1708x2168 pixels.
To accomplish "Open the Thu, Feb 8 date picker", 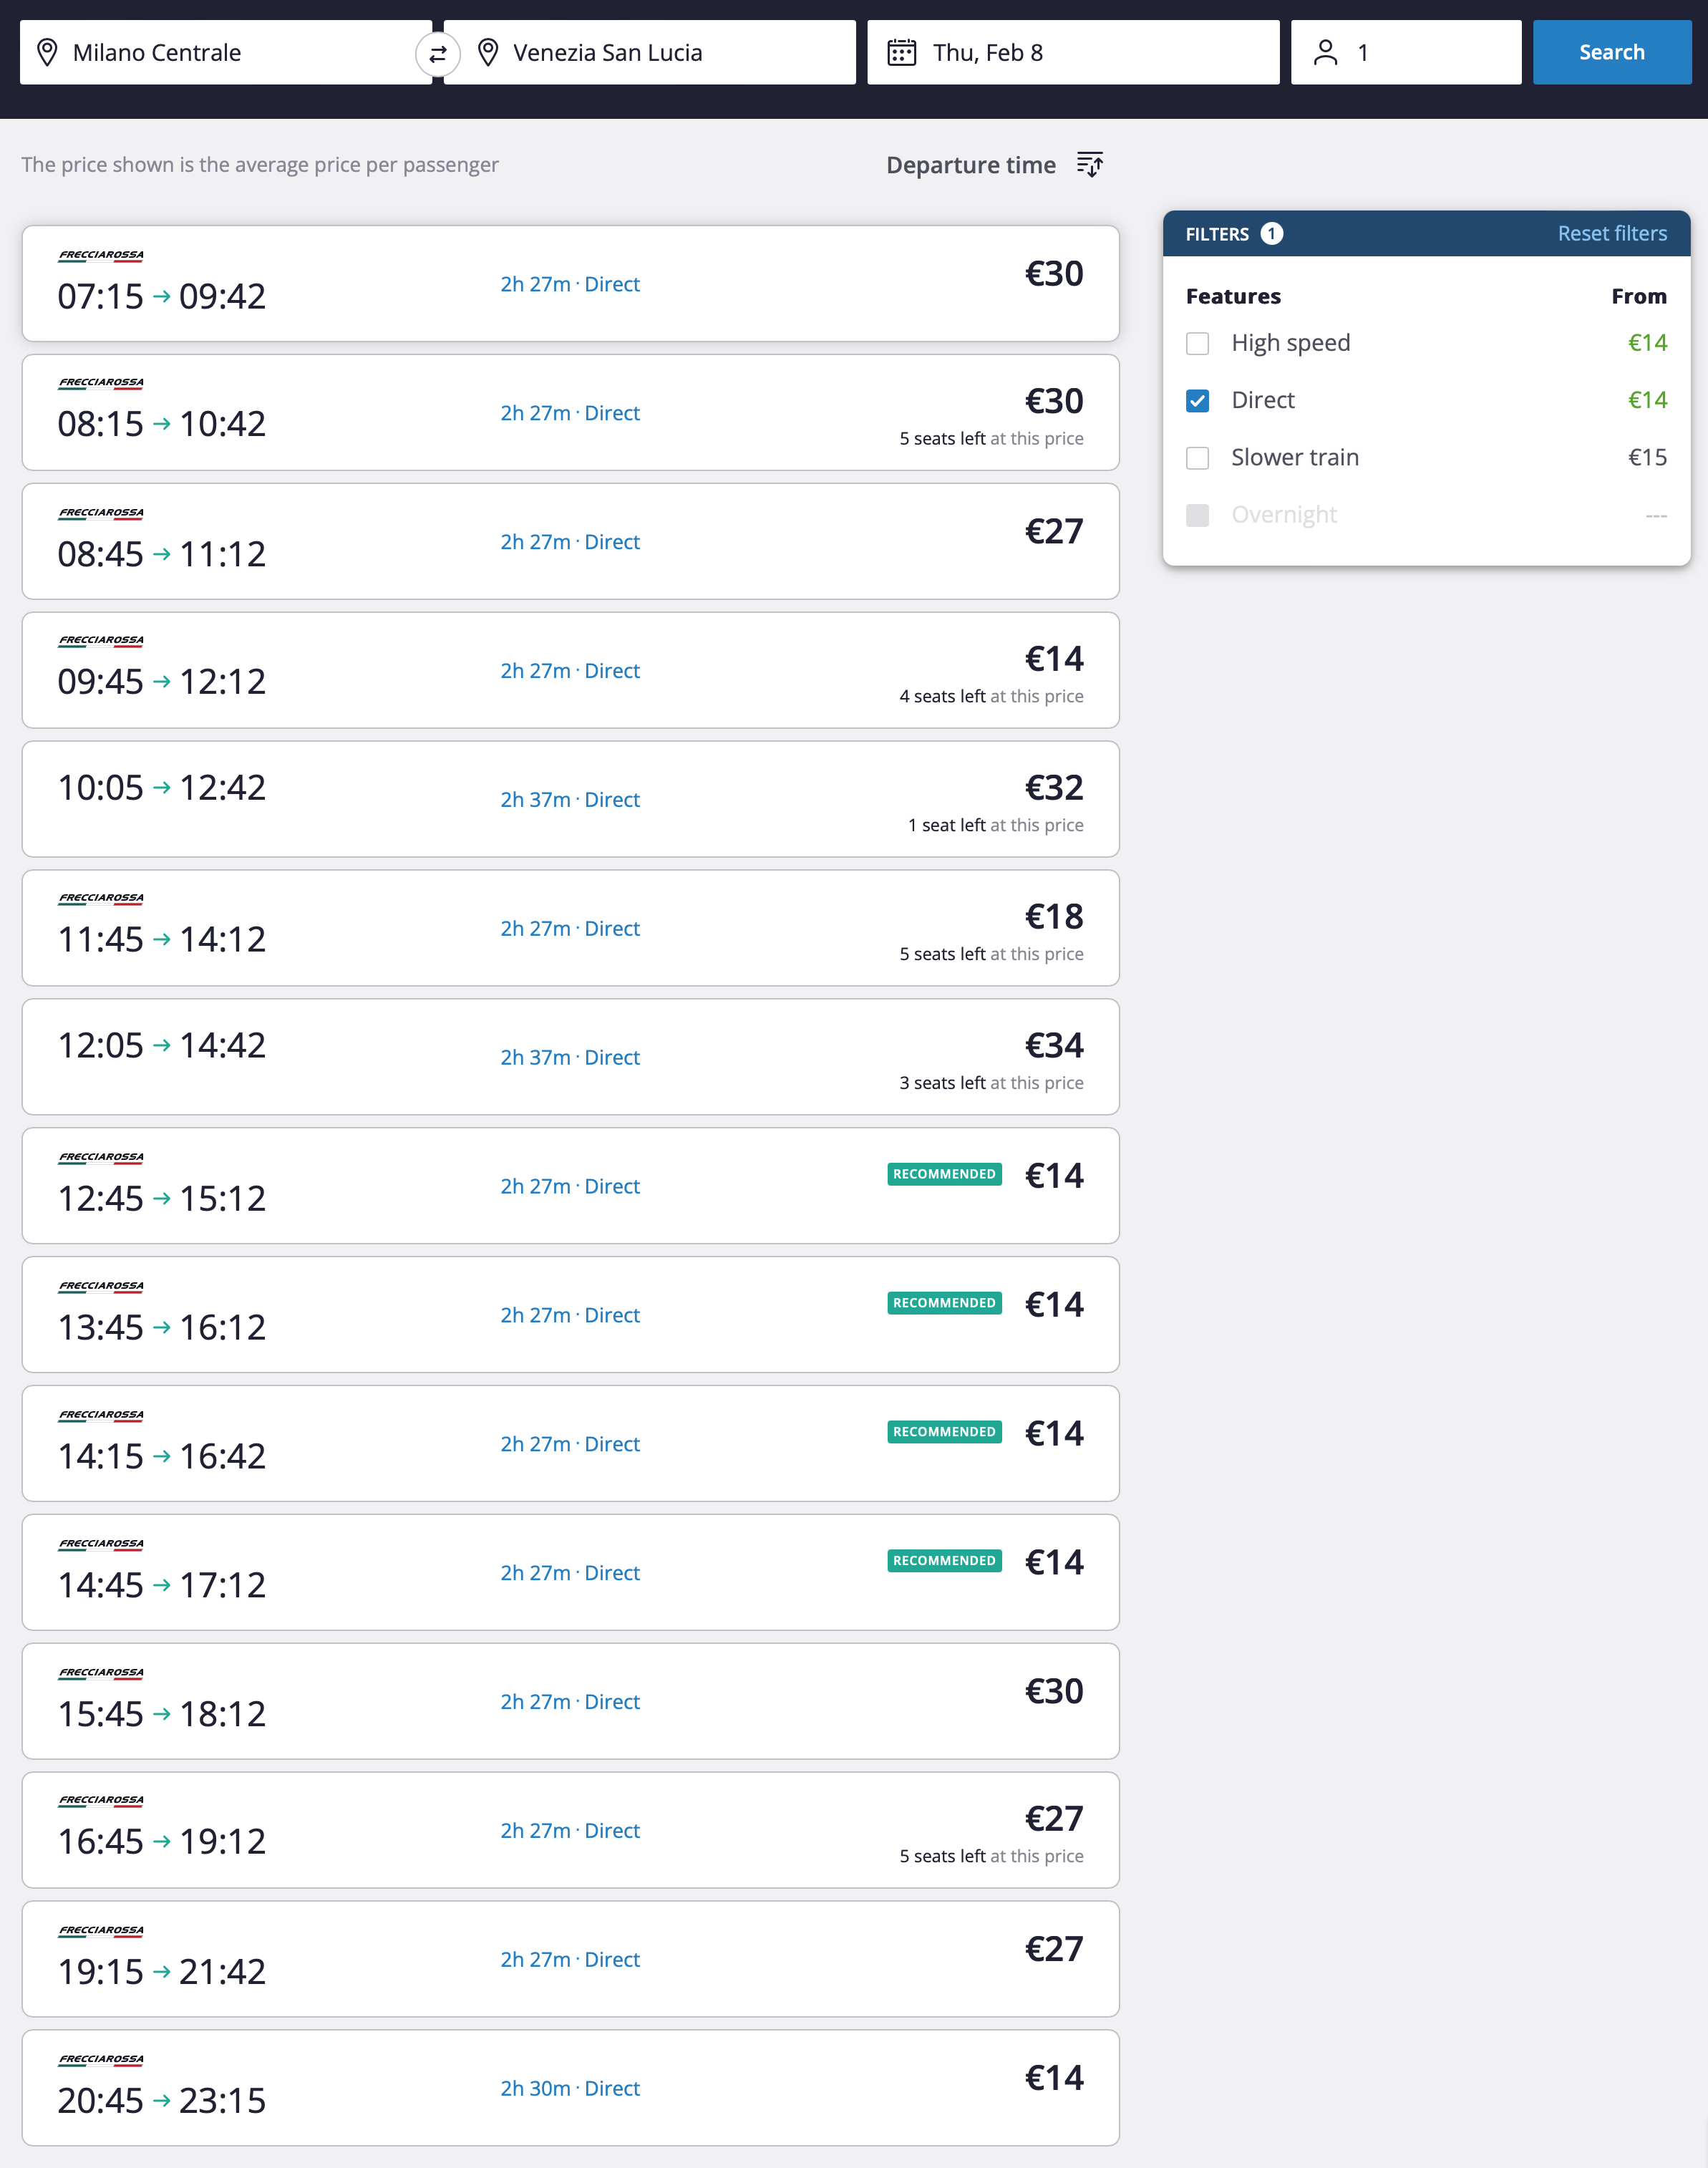I will coord(1073,52).
